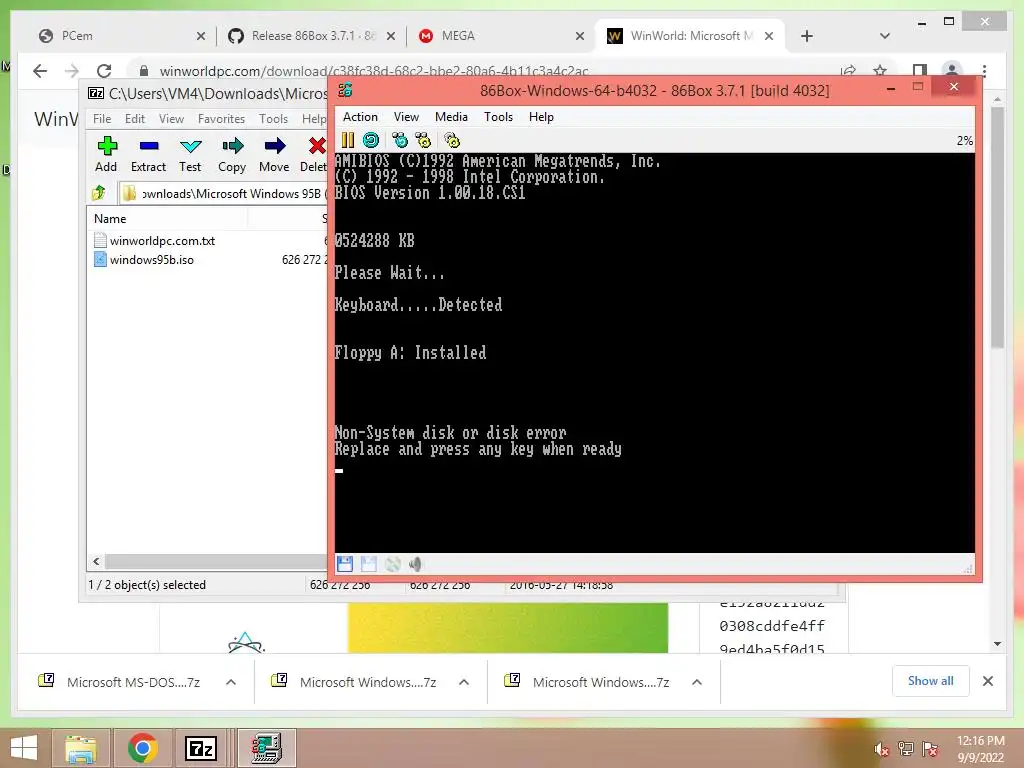Click the 86Box emulated display screen
Screen dimensions: 1024x768
click(x=654, y=353)
